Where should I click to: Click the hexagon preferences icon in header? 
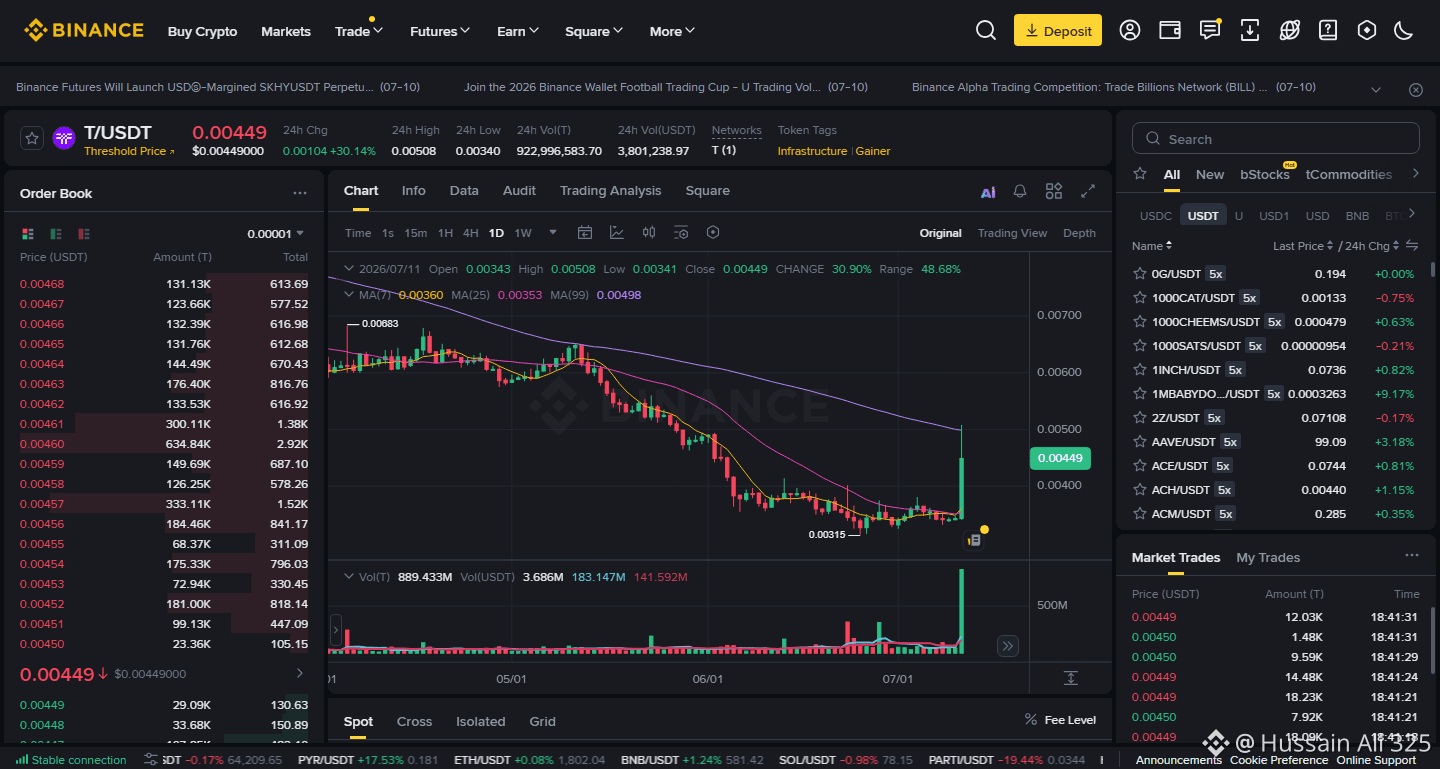click(1367, 30)
